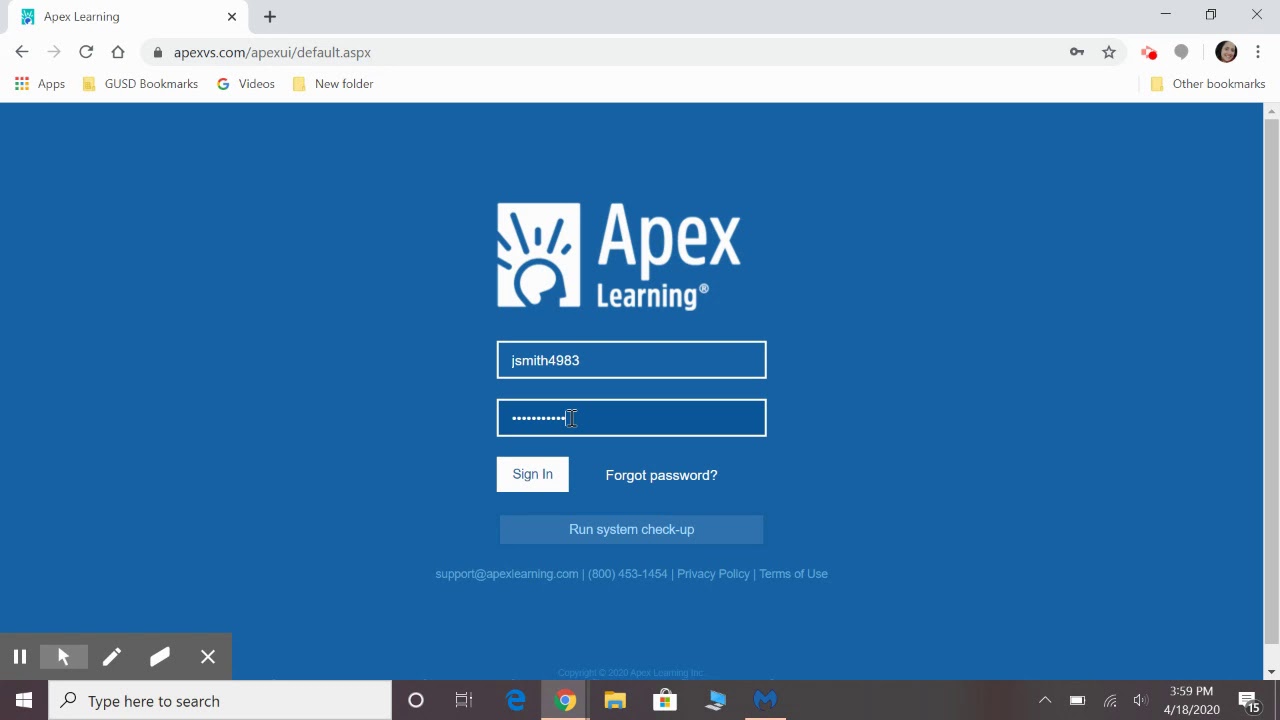The width and height of the screenshot is (1280, 720).
Task: Click the password input field
Action: coord(631,418)
